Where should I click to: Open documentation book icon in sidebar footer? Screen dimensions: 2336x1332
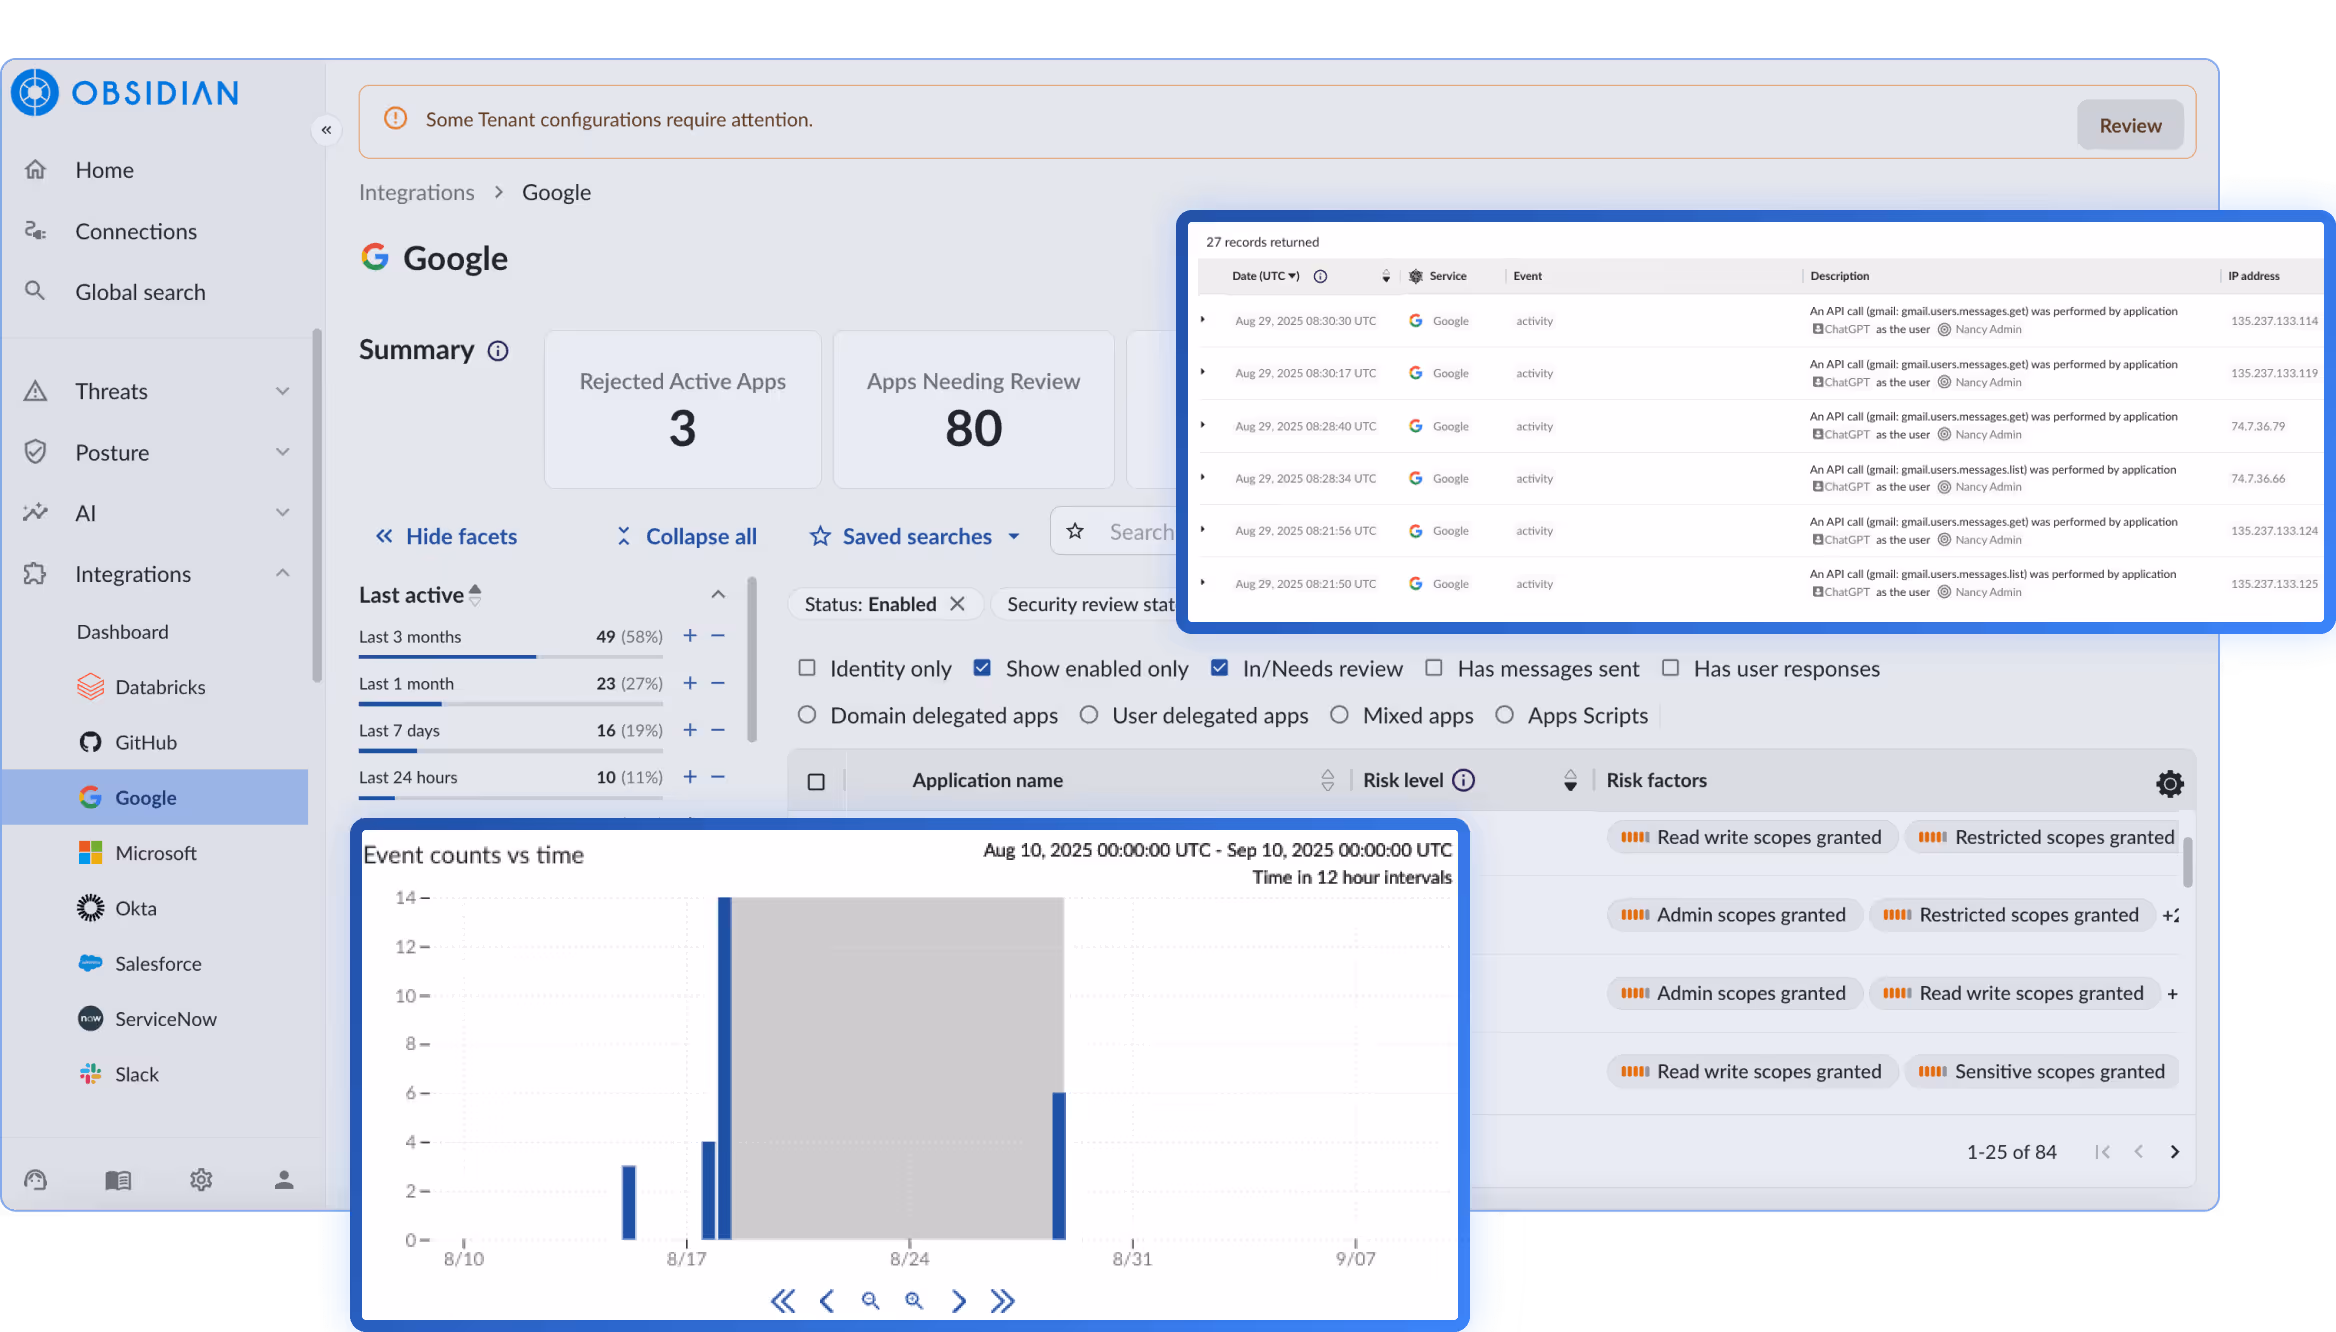tap(118, 1180)
